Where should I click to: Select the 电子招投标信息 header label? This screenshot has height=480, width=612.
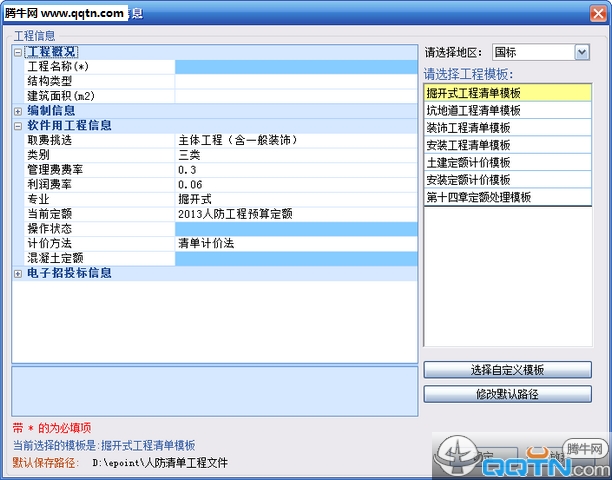[69, 273]
